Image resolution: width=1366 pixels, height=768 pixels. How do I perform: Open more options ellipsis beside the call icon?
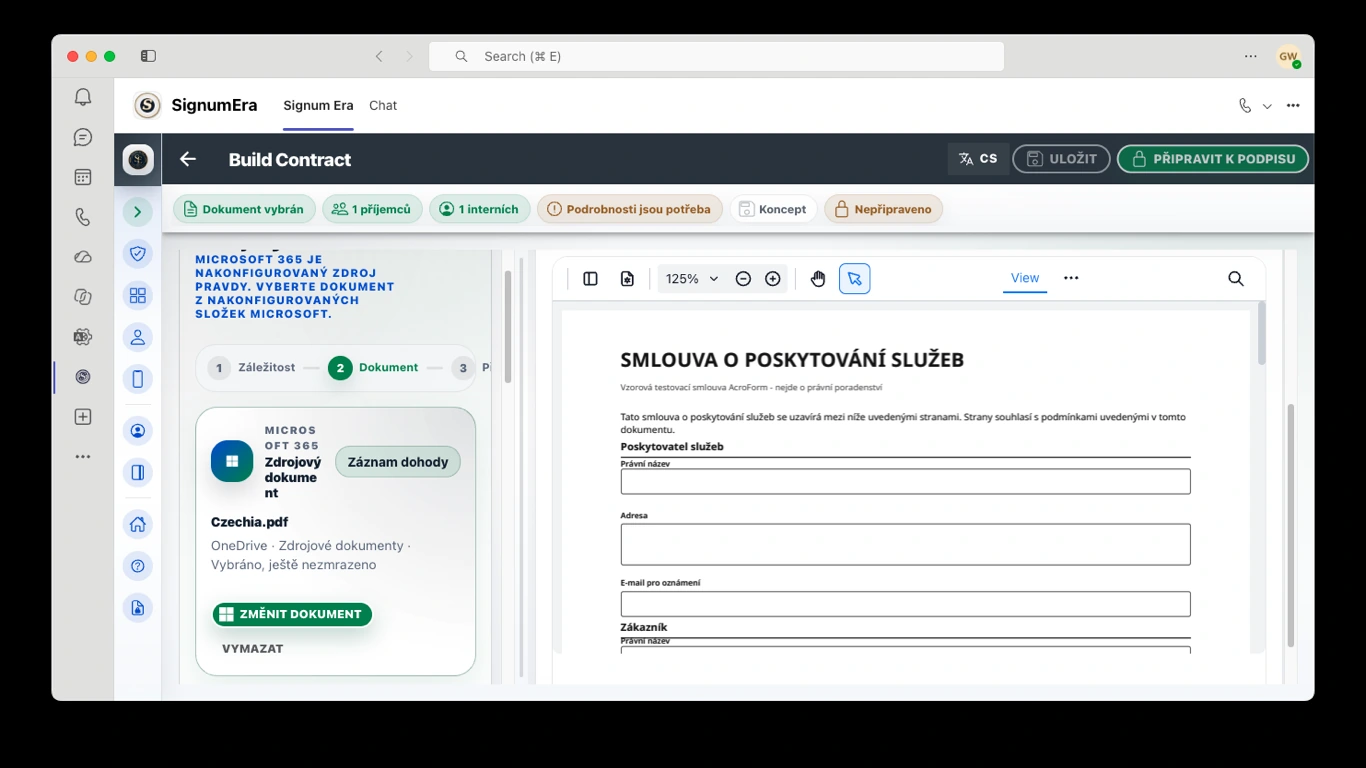coord(1293,106)
